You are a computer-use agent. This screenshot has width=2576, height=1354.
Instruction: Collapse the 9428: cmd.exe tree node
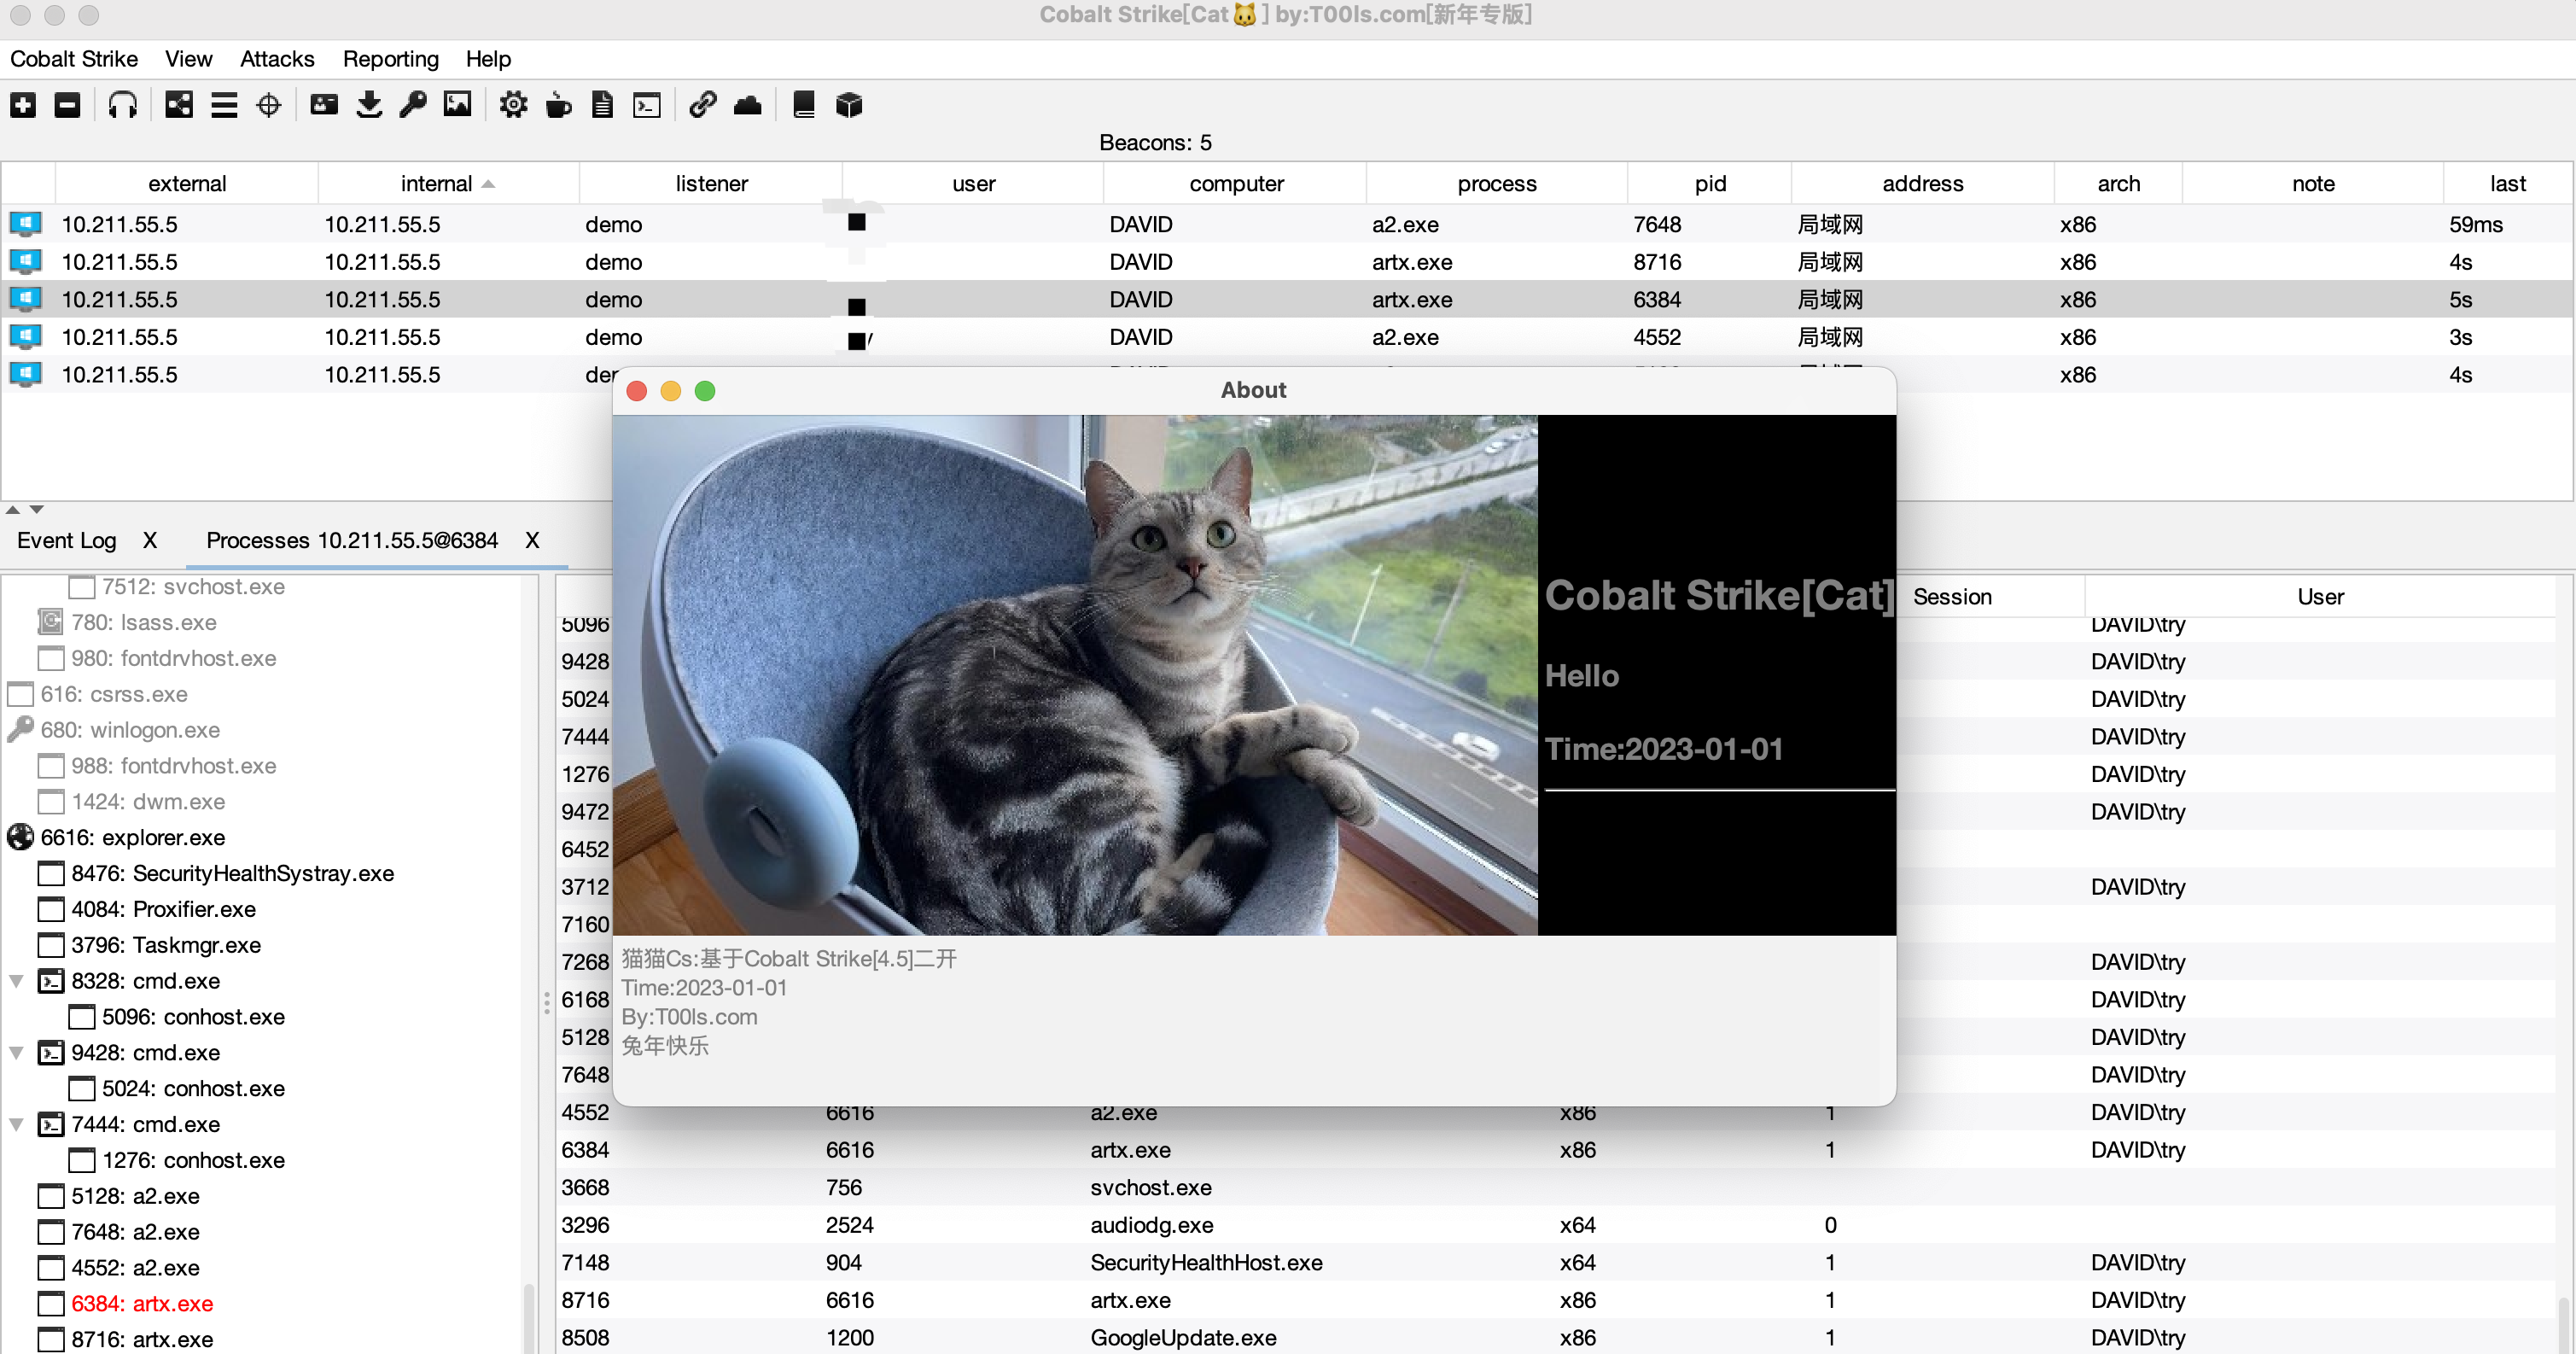(x=17, y=1053)
